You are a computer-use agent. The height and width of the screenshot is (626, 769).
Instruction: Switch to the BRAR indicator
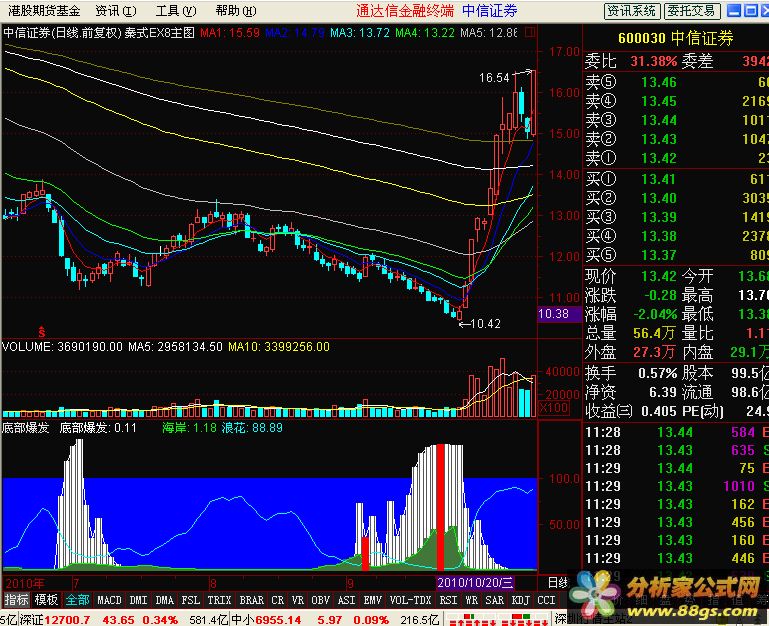tap(252, 600)
